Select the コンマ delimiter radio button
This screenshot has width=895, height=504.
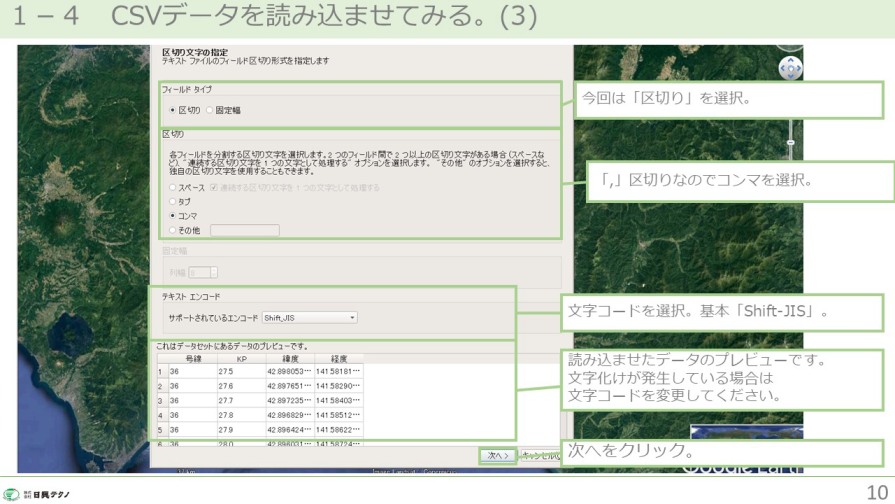(173, 215)
